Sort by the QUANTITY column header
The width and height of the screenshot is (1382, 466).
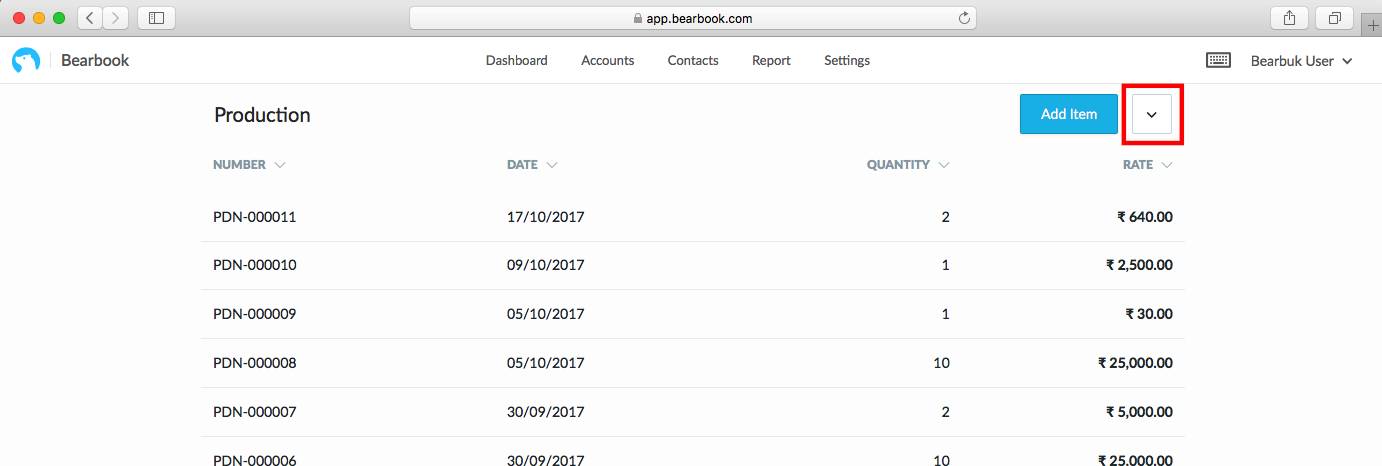(908, 165)
